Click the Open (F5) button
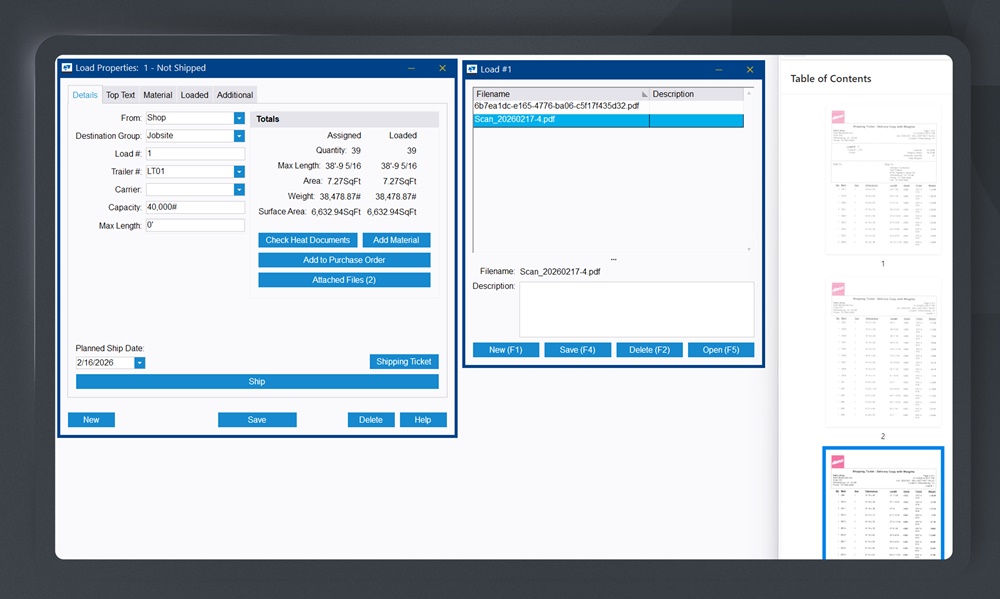The height and width of the screenshot is (599, 1000). (x=721, y=350)
